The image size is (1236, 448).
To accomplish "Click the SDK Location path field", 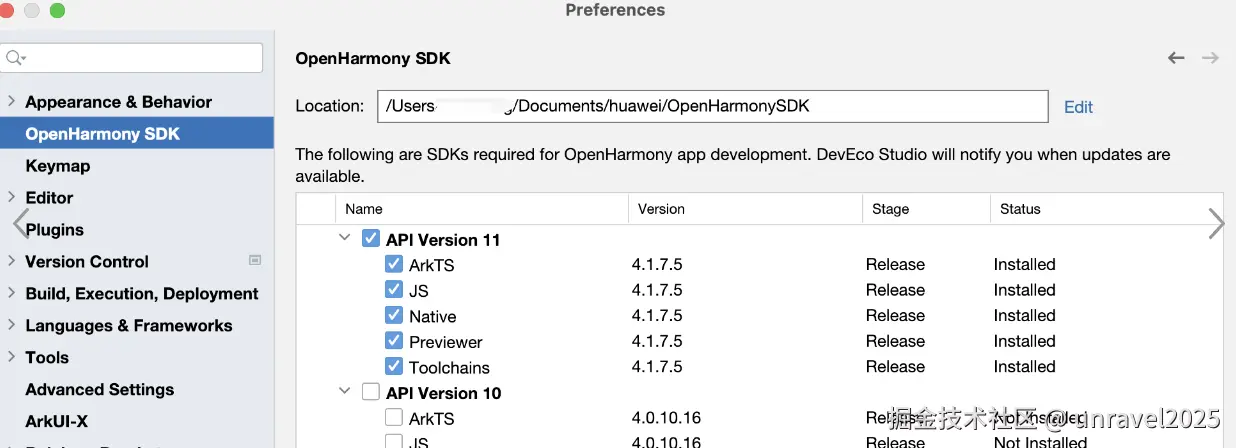I will 712,106.
